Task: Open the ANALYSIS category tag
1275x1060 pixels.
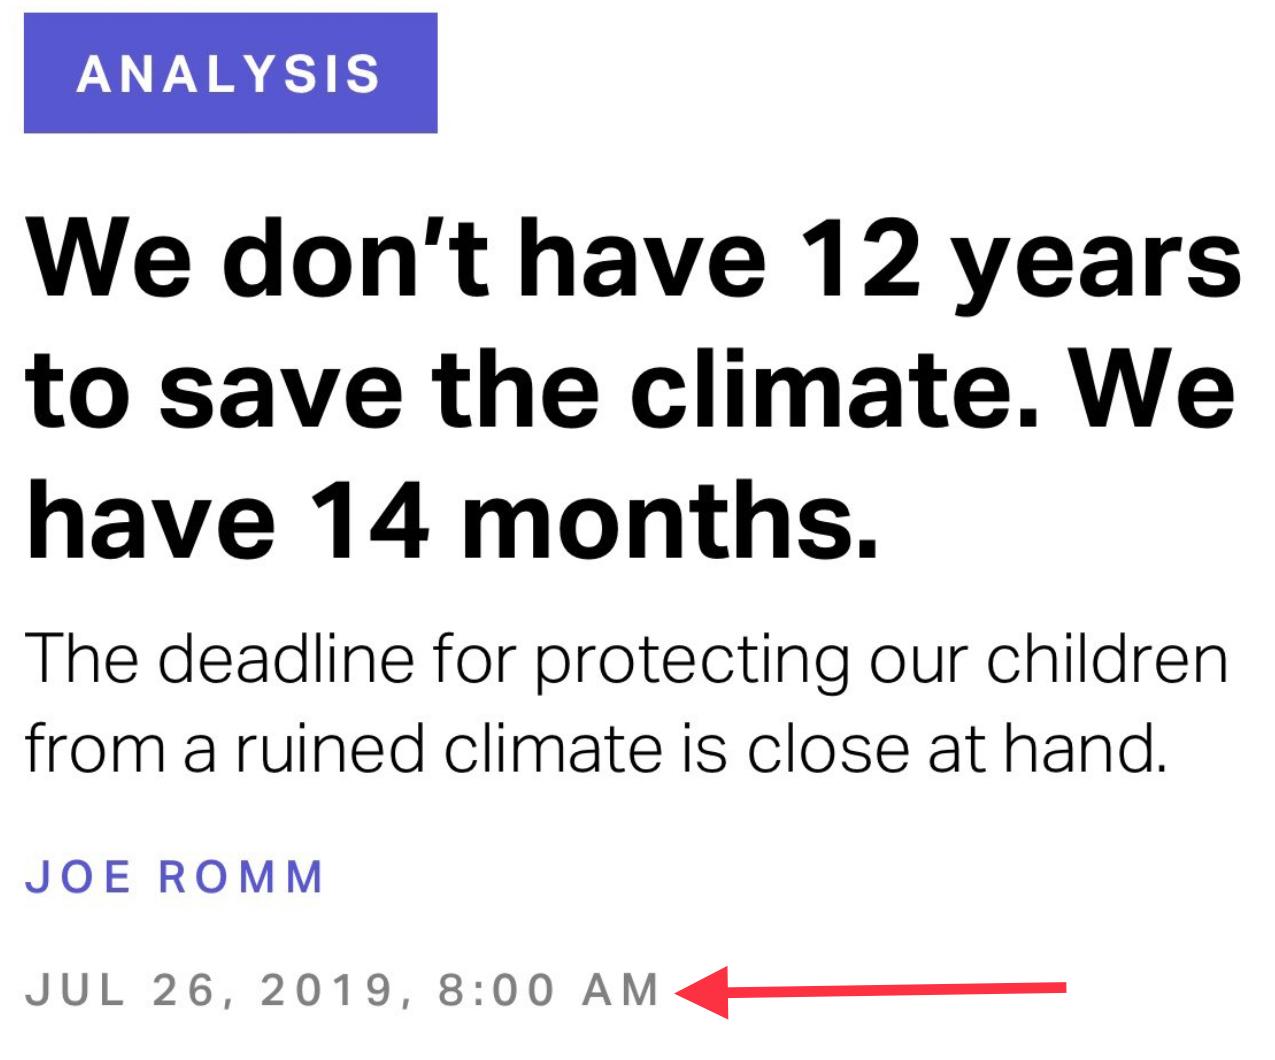Action: [230, 73]
